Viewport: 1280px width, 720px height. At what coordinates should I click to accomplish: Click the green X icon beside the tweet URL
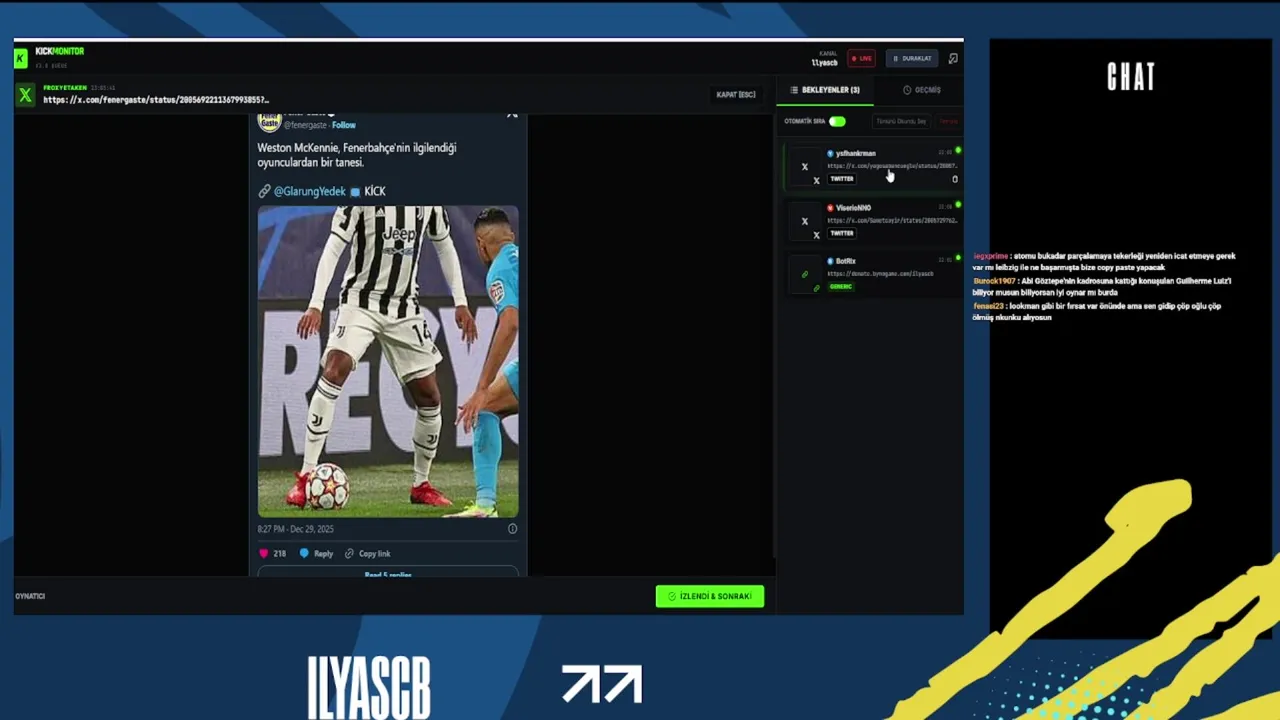26,95
